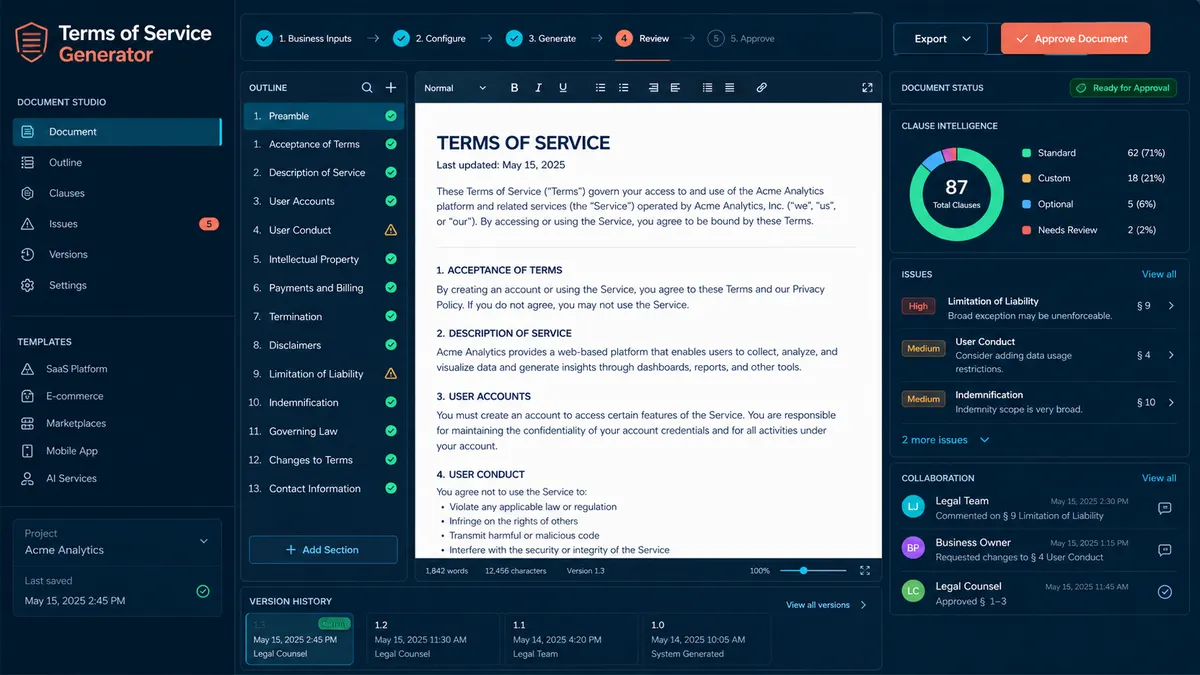Expand the editor with the top fullscreen icon
This screenshot has height=675, width=1200.
pyautogui.click(x=867, y=88)
